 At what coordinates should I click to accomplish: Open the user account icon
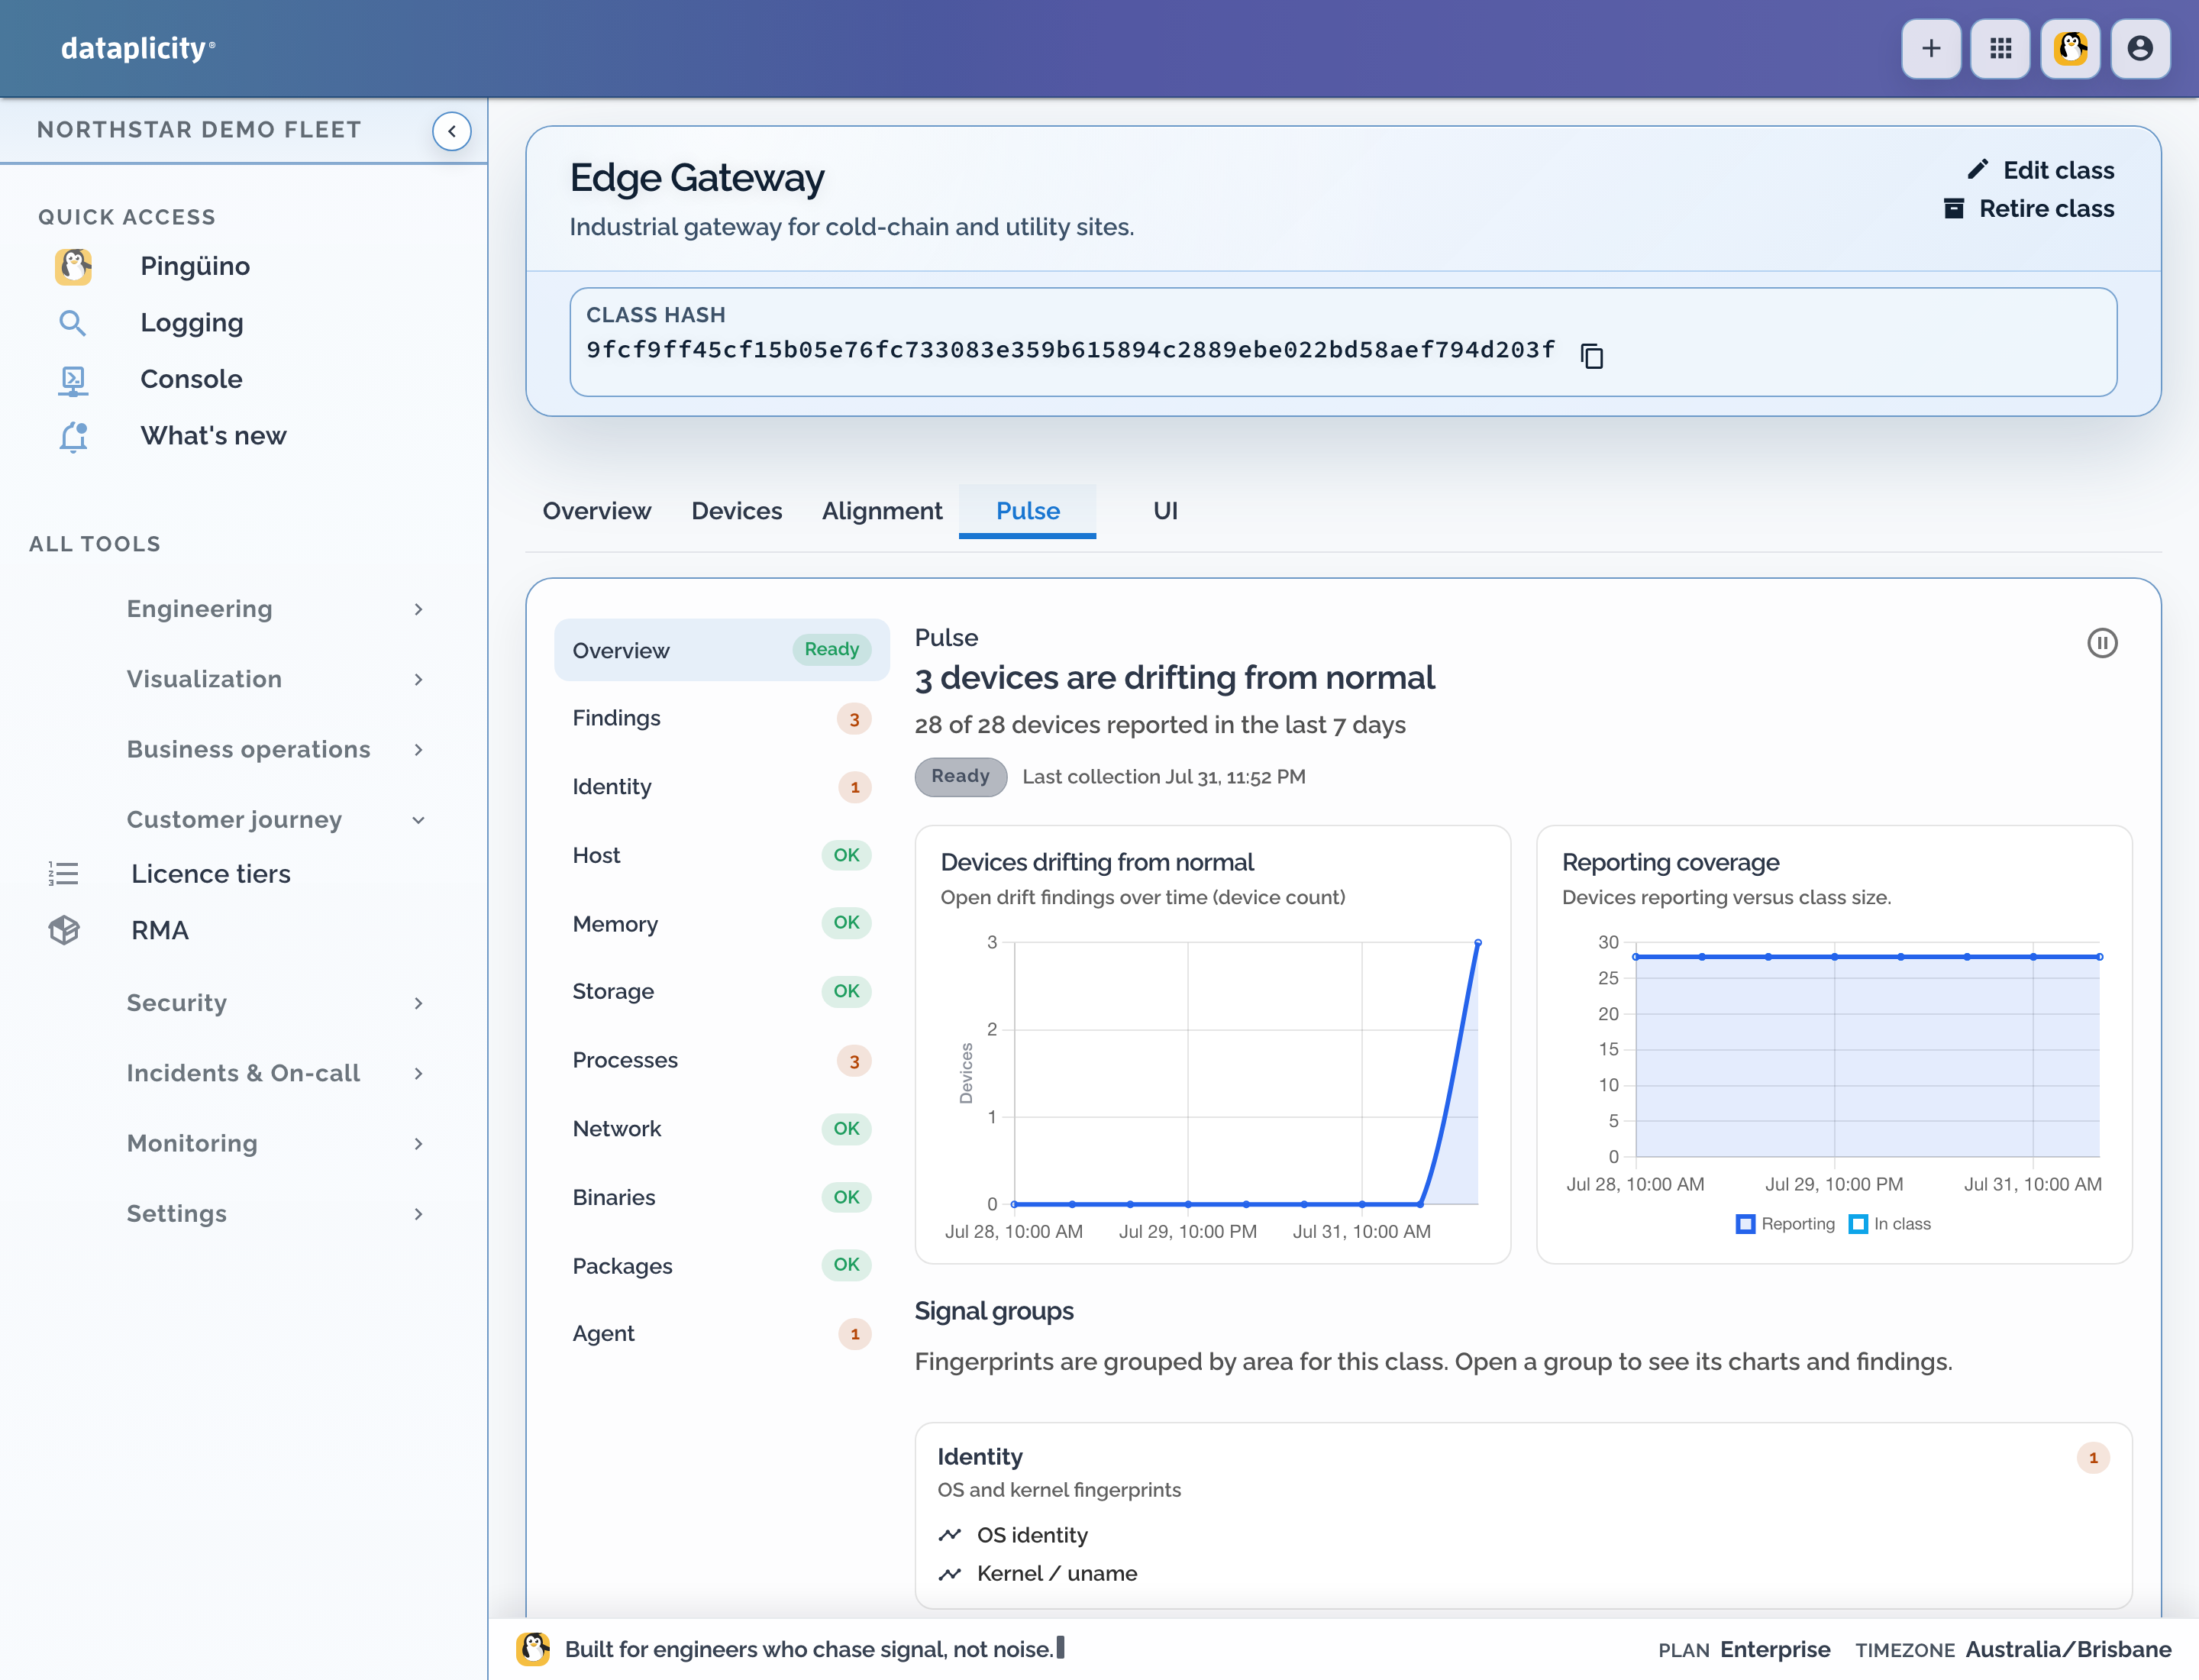(x=2140, y=48)
